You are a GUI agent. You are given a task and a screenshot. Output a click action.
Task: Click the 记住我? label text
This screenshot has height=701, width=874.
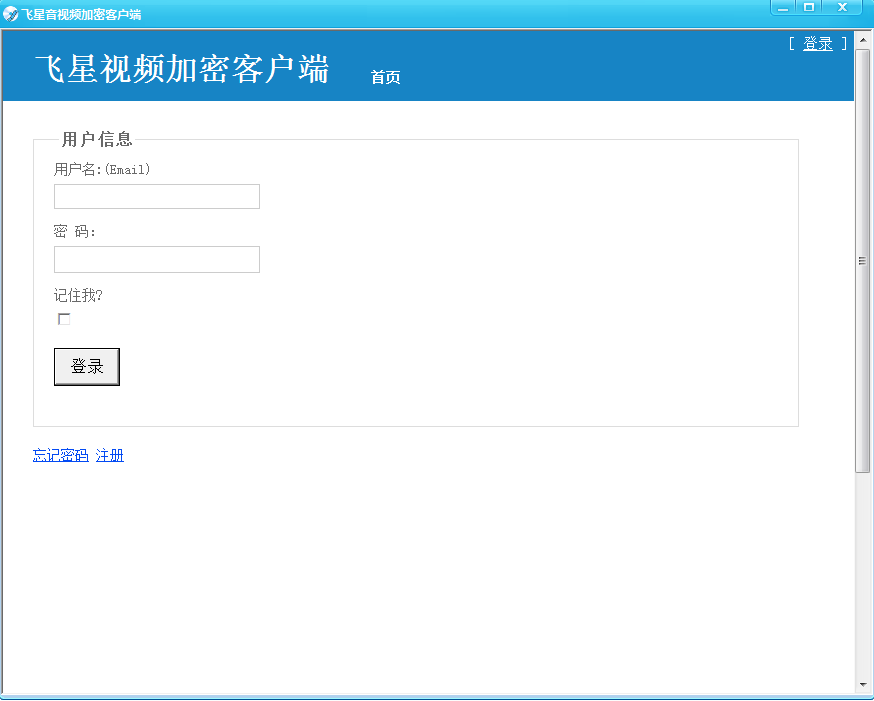78,295
